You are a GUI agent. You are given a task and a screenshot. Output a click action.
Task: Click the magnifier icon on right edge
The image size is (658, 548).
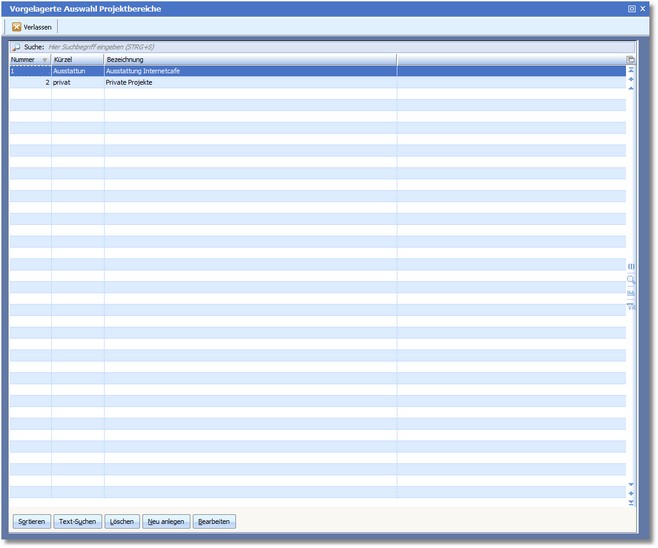pyautogui.click(x=631, y=280)
